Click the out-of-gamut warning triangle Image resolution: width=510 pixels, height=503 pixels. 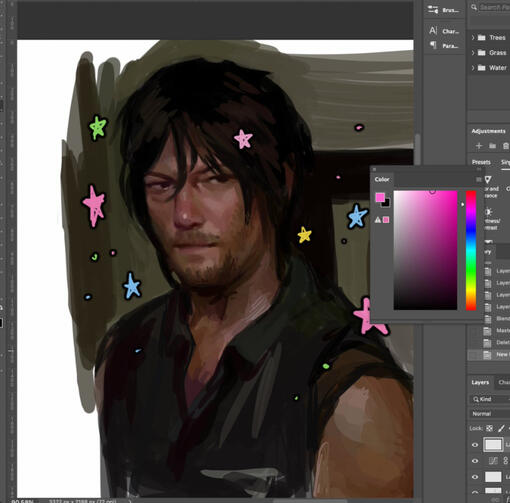(x=378, y=220)
